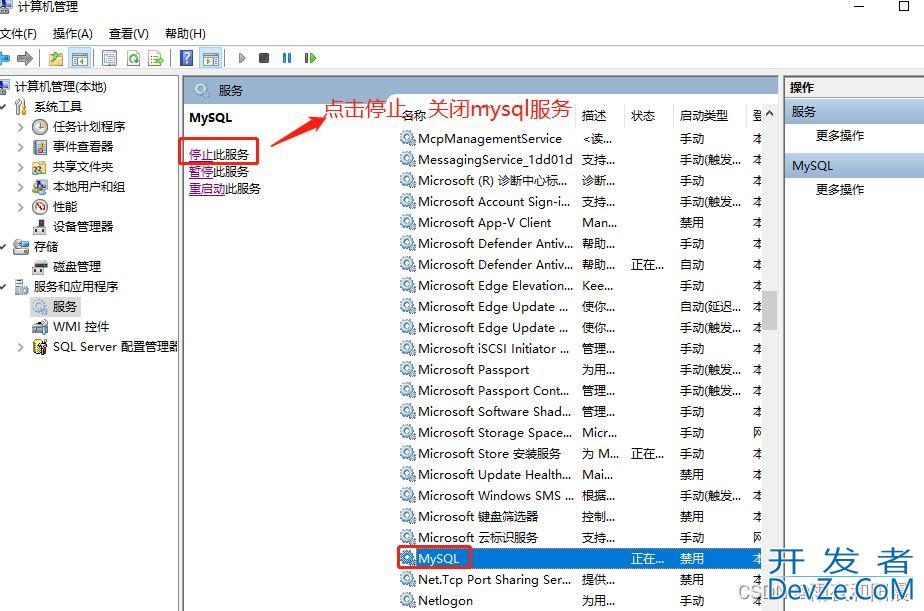Select the MySQL service row

[580, 559]
